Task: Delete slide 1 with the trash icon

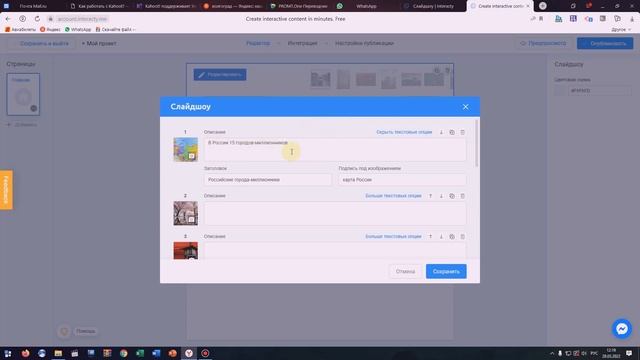Action: coord(462,132)
